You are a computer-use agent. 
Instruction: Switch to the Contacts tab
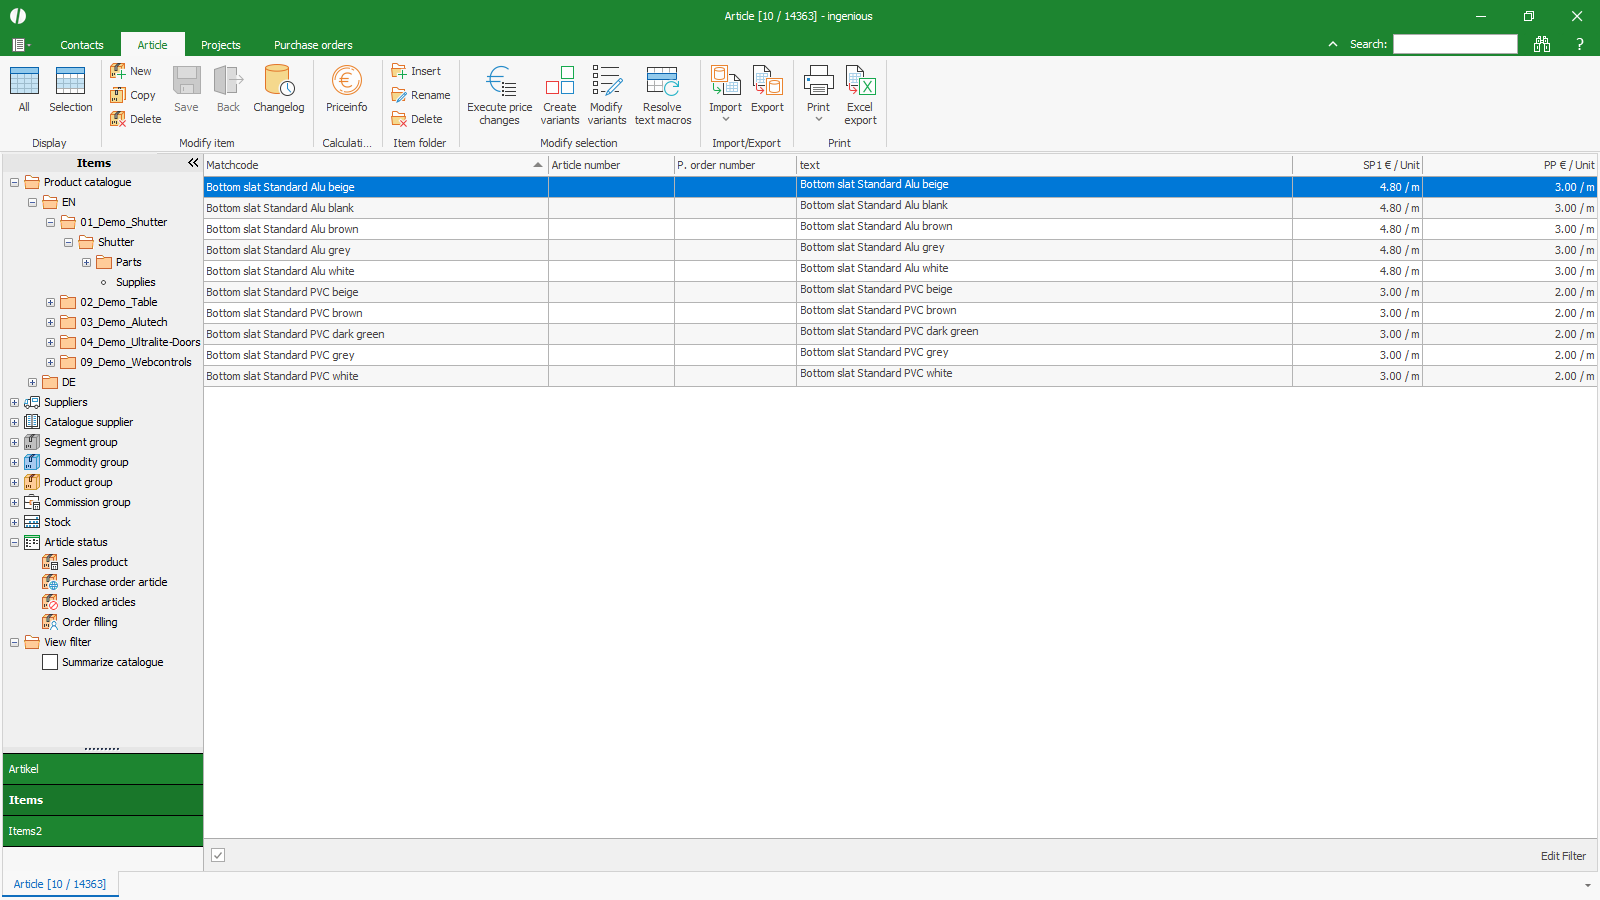point(82,45)
